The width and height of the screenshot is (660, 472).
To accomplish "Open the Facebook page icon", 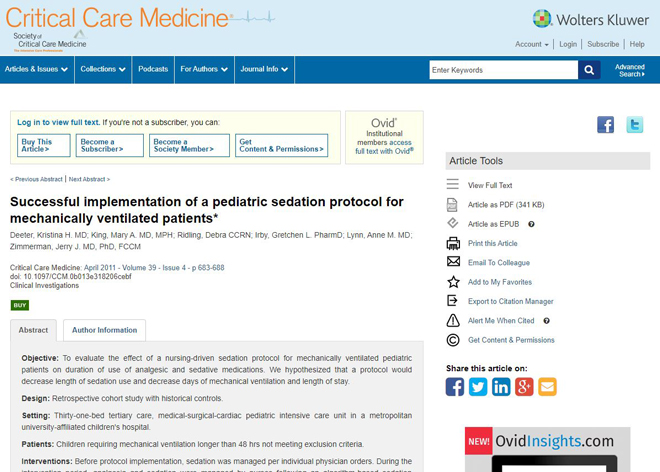I will coord(606,125).
